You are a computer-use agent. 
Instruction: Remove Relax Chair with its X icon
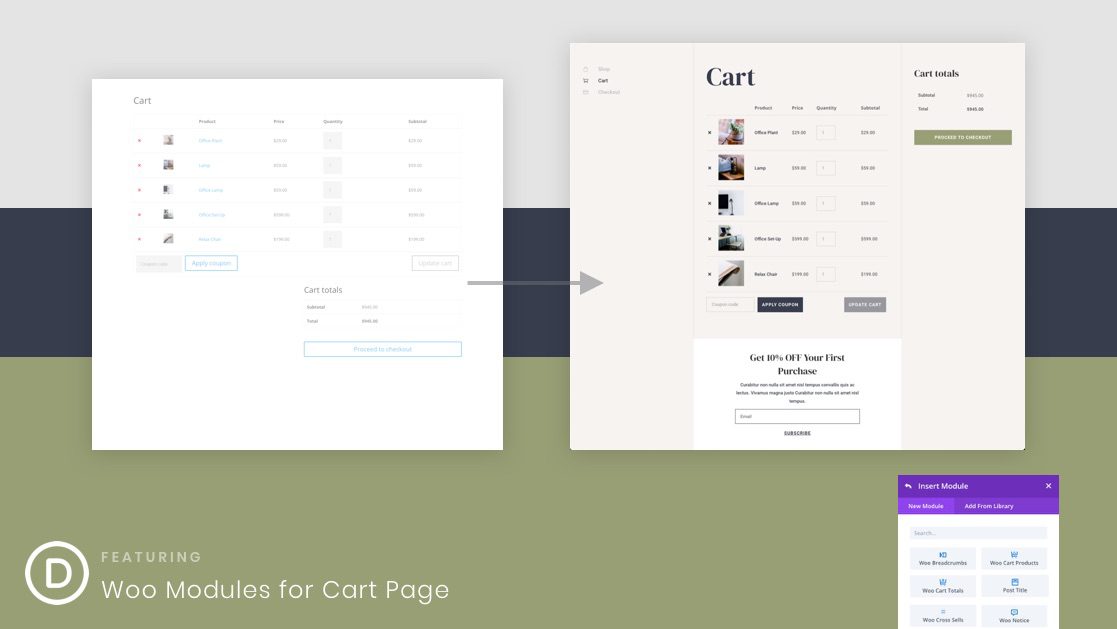pos(709,274)
